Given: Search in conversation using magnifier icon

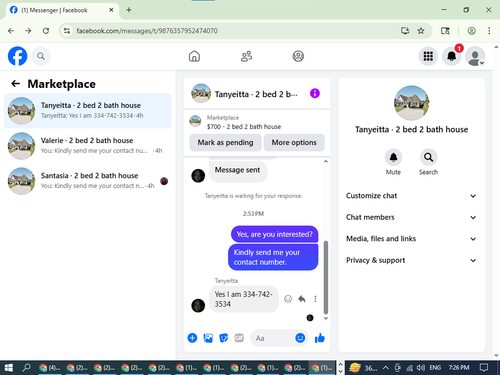Looking at the screenshot, I should tap(428, 157).
